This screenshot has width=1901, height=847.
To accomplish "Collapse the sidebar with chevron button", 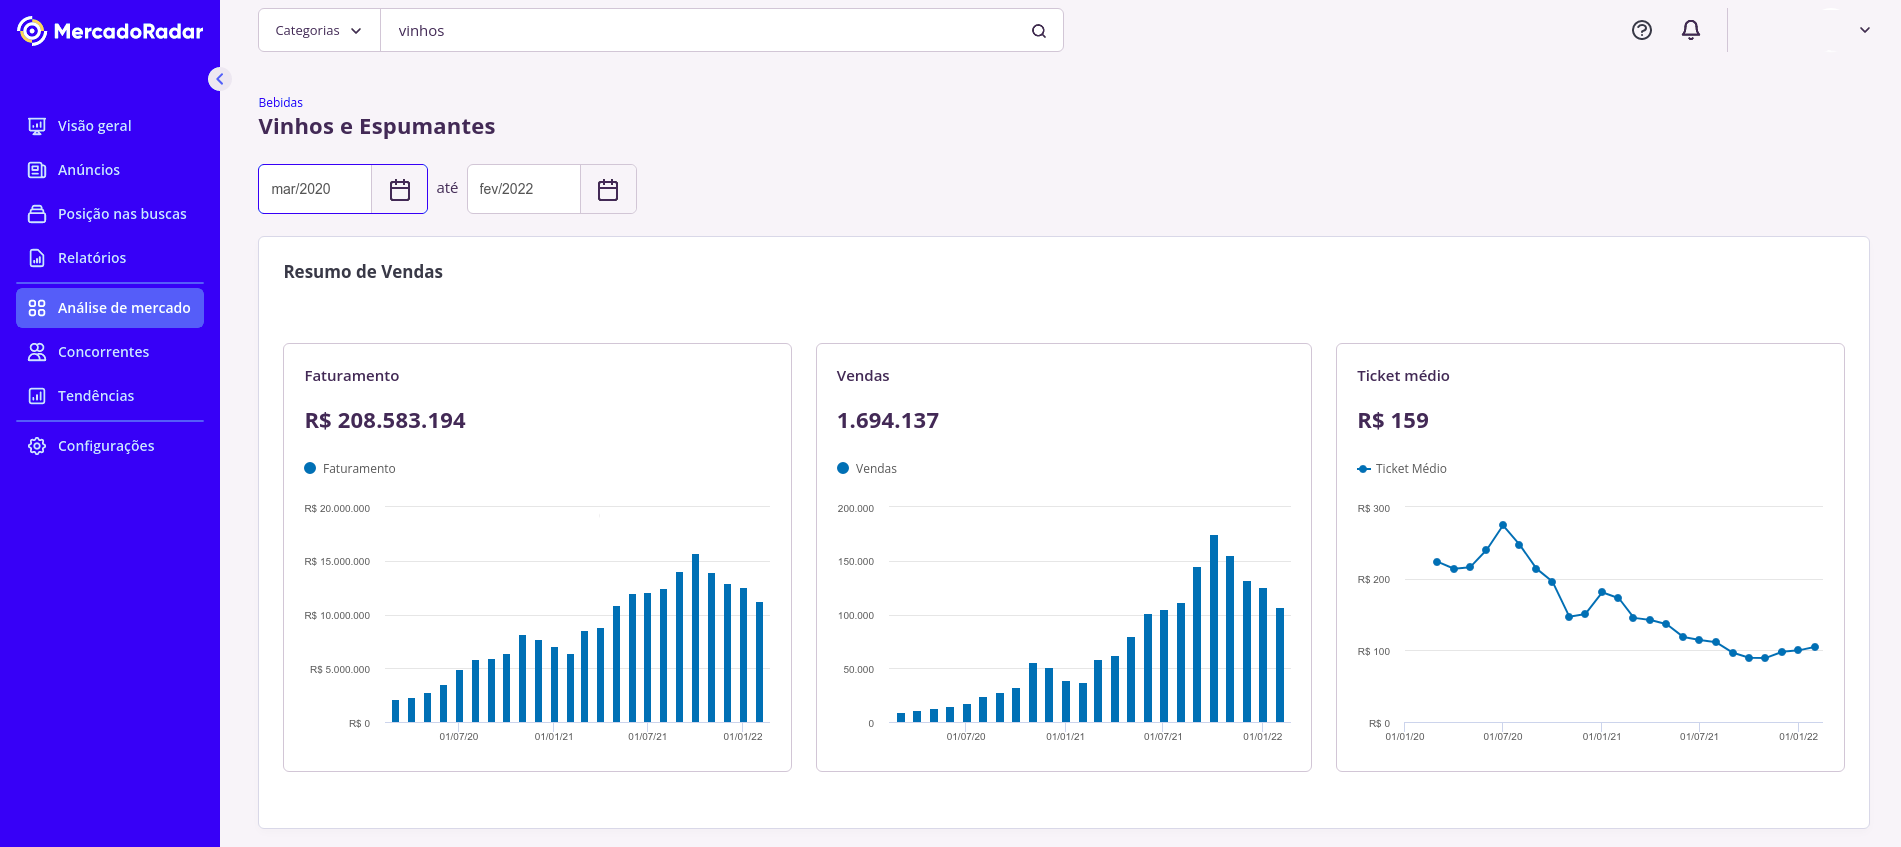I will point(220,79).
